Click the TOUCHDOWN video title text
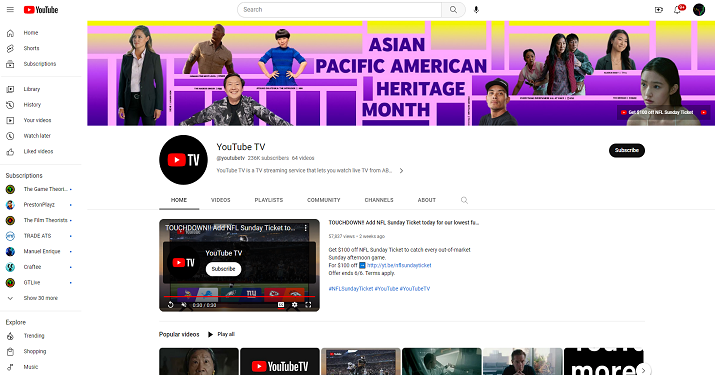 pos(404,223)
